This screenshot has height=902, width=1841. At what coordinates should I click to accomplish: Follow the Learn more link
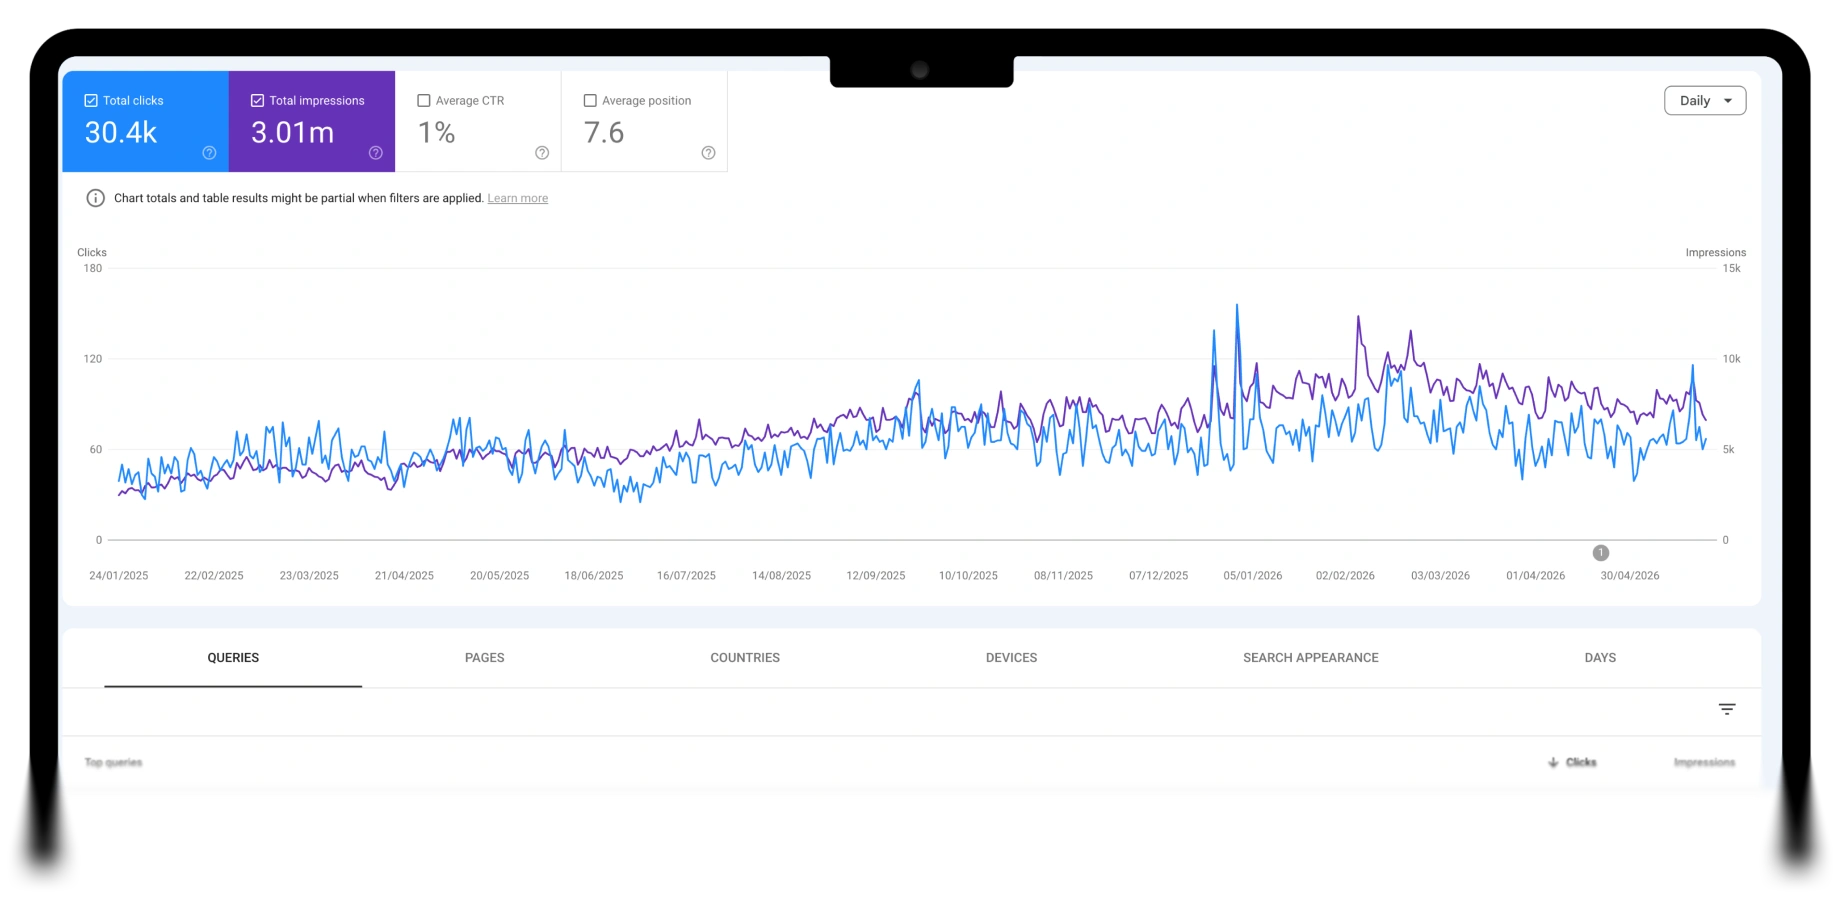pos(518,199)
